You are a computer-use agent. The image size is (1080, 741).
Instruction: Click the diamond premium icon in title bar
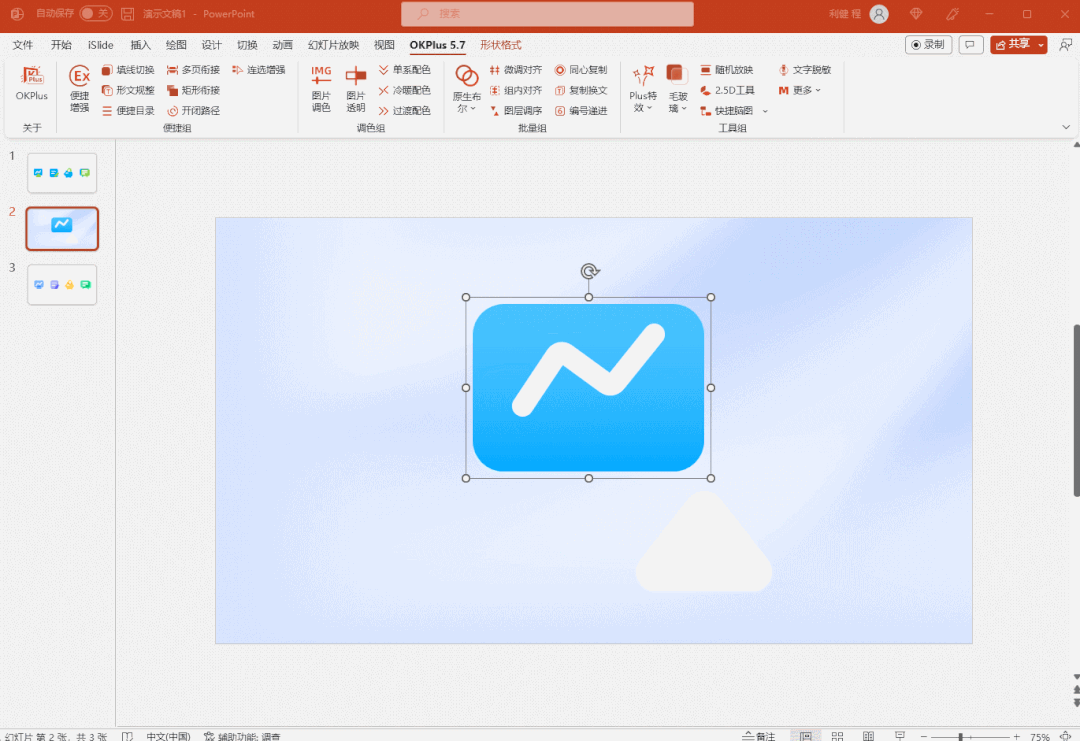click(x=915, y=14)
